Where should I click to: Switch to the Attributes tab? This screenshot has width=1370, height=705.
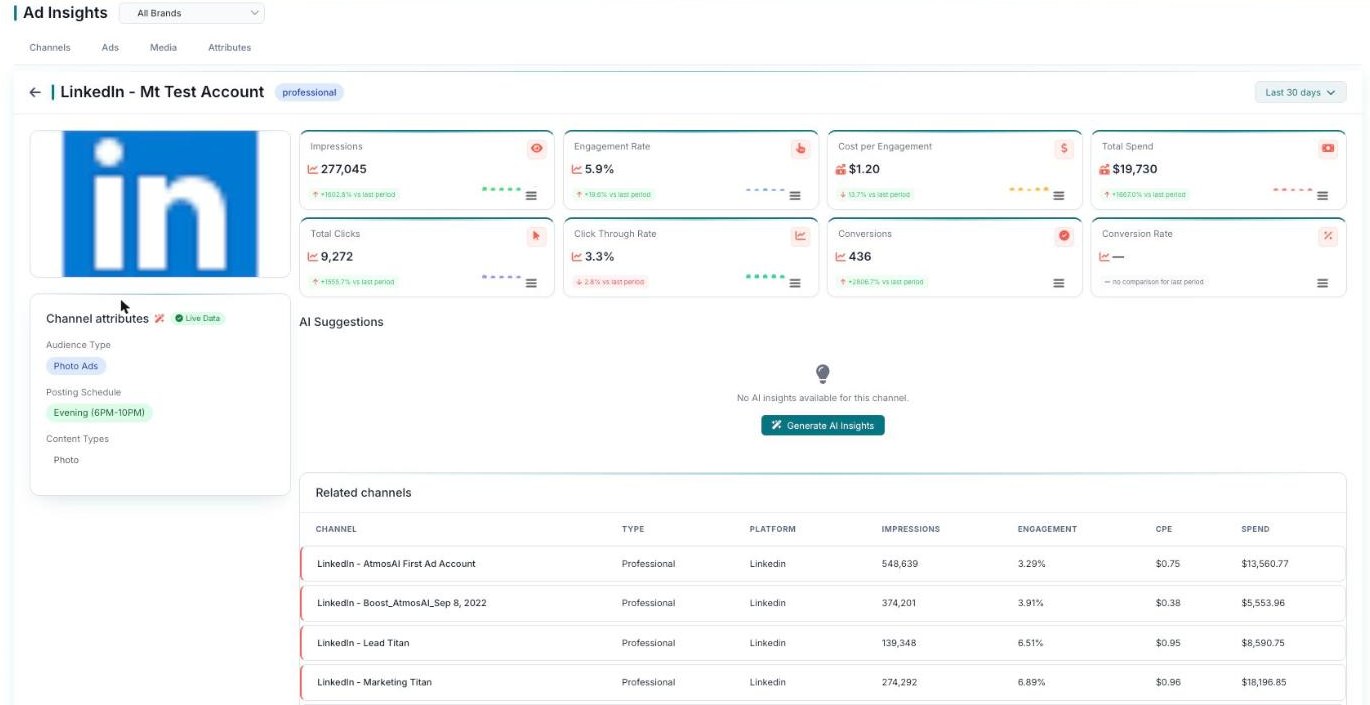[229, 47]
